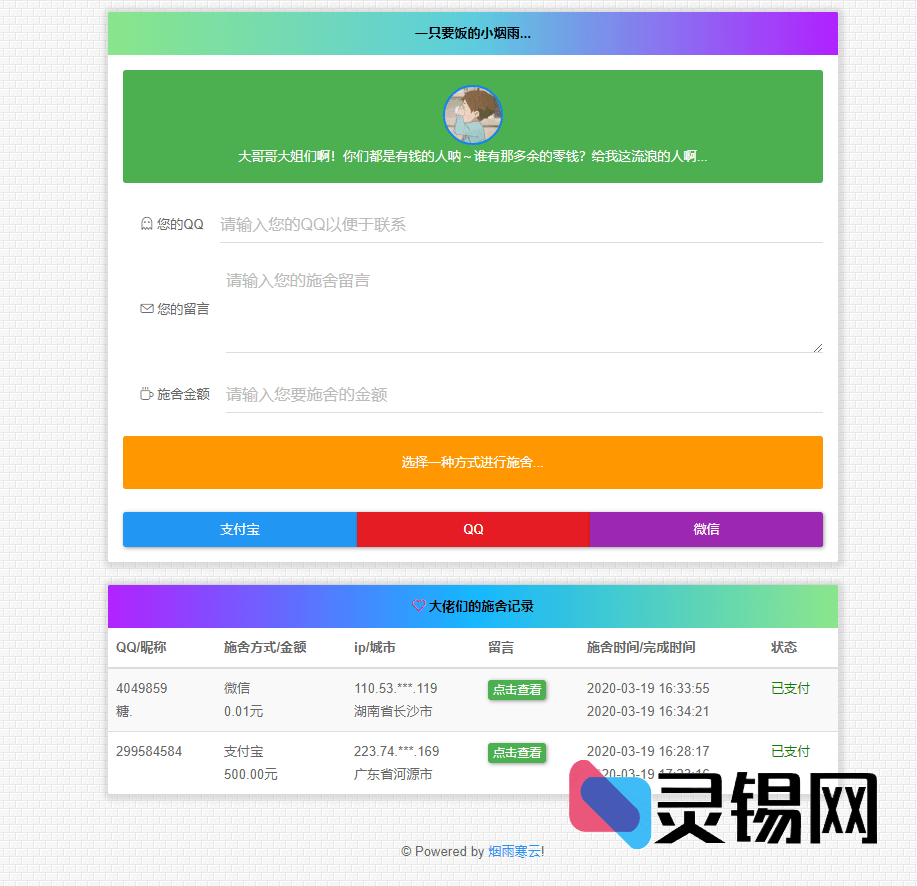Screen dimensions: 917x886
Task: Click the QQ/昵称 table header
Action: point(139,647)
